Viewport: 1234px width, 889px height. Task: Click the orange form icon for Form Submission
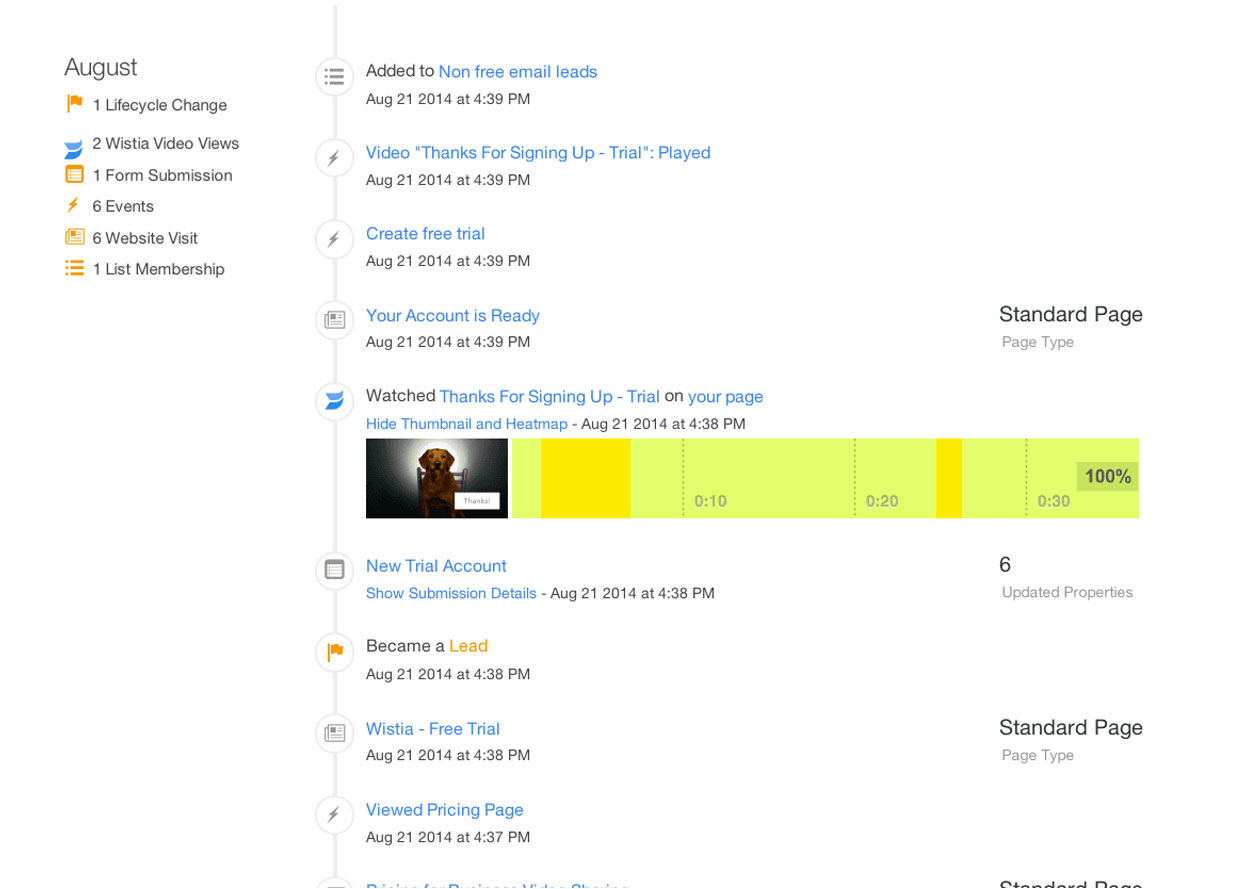click(x=74, y=174)
